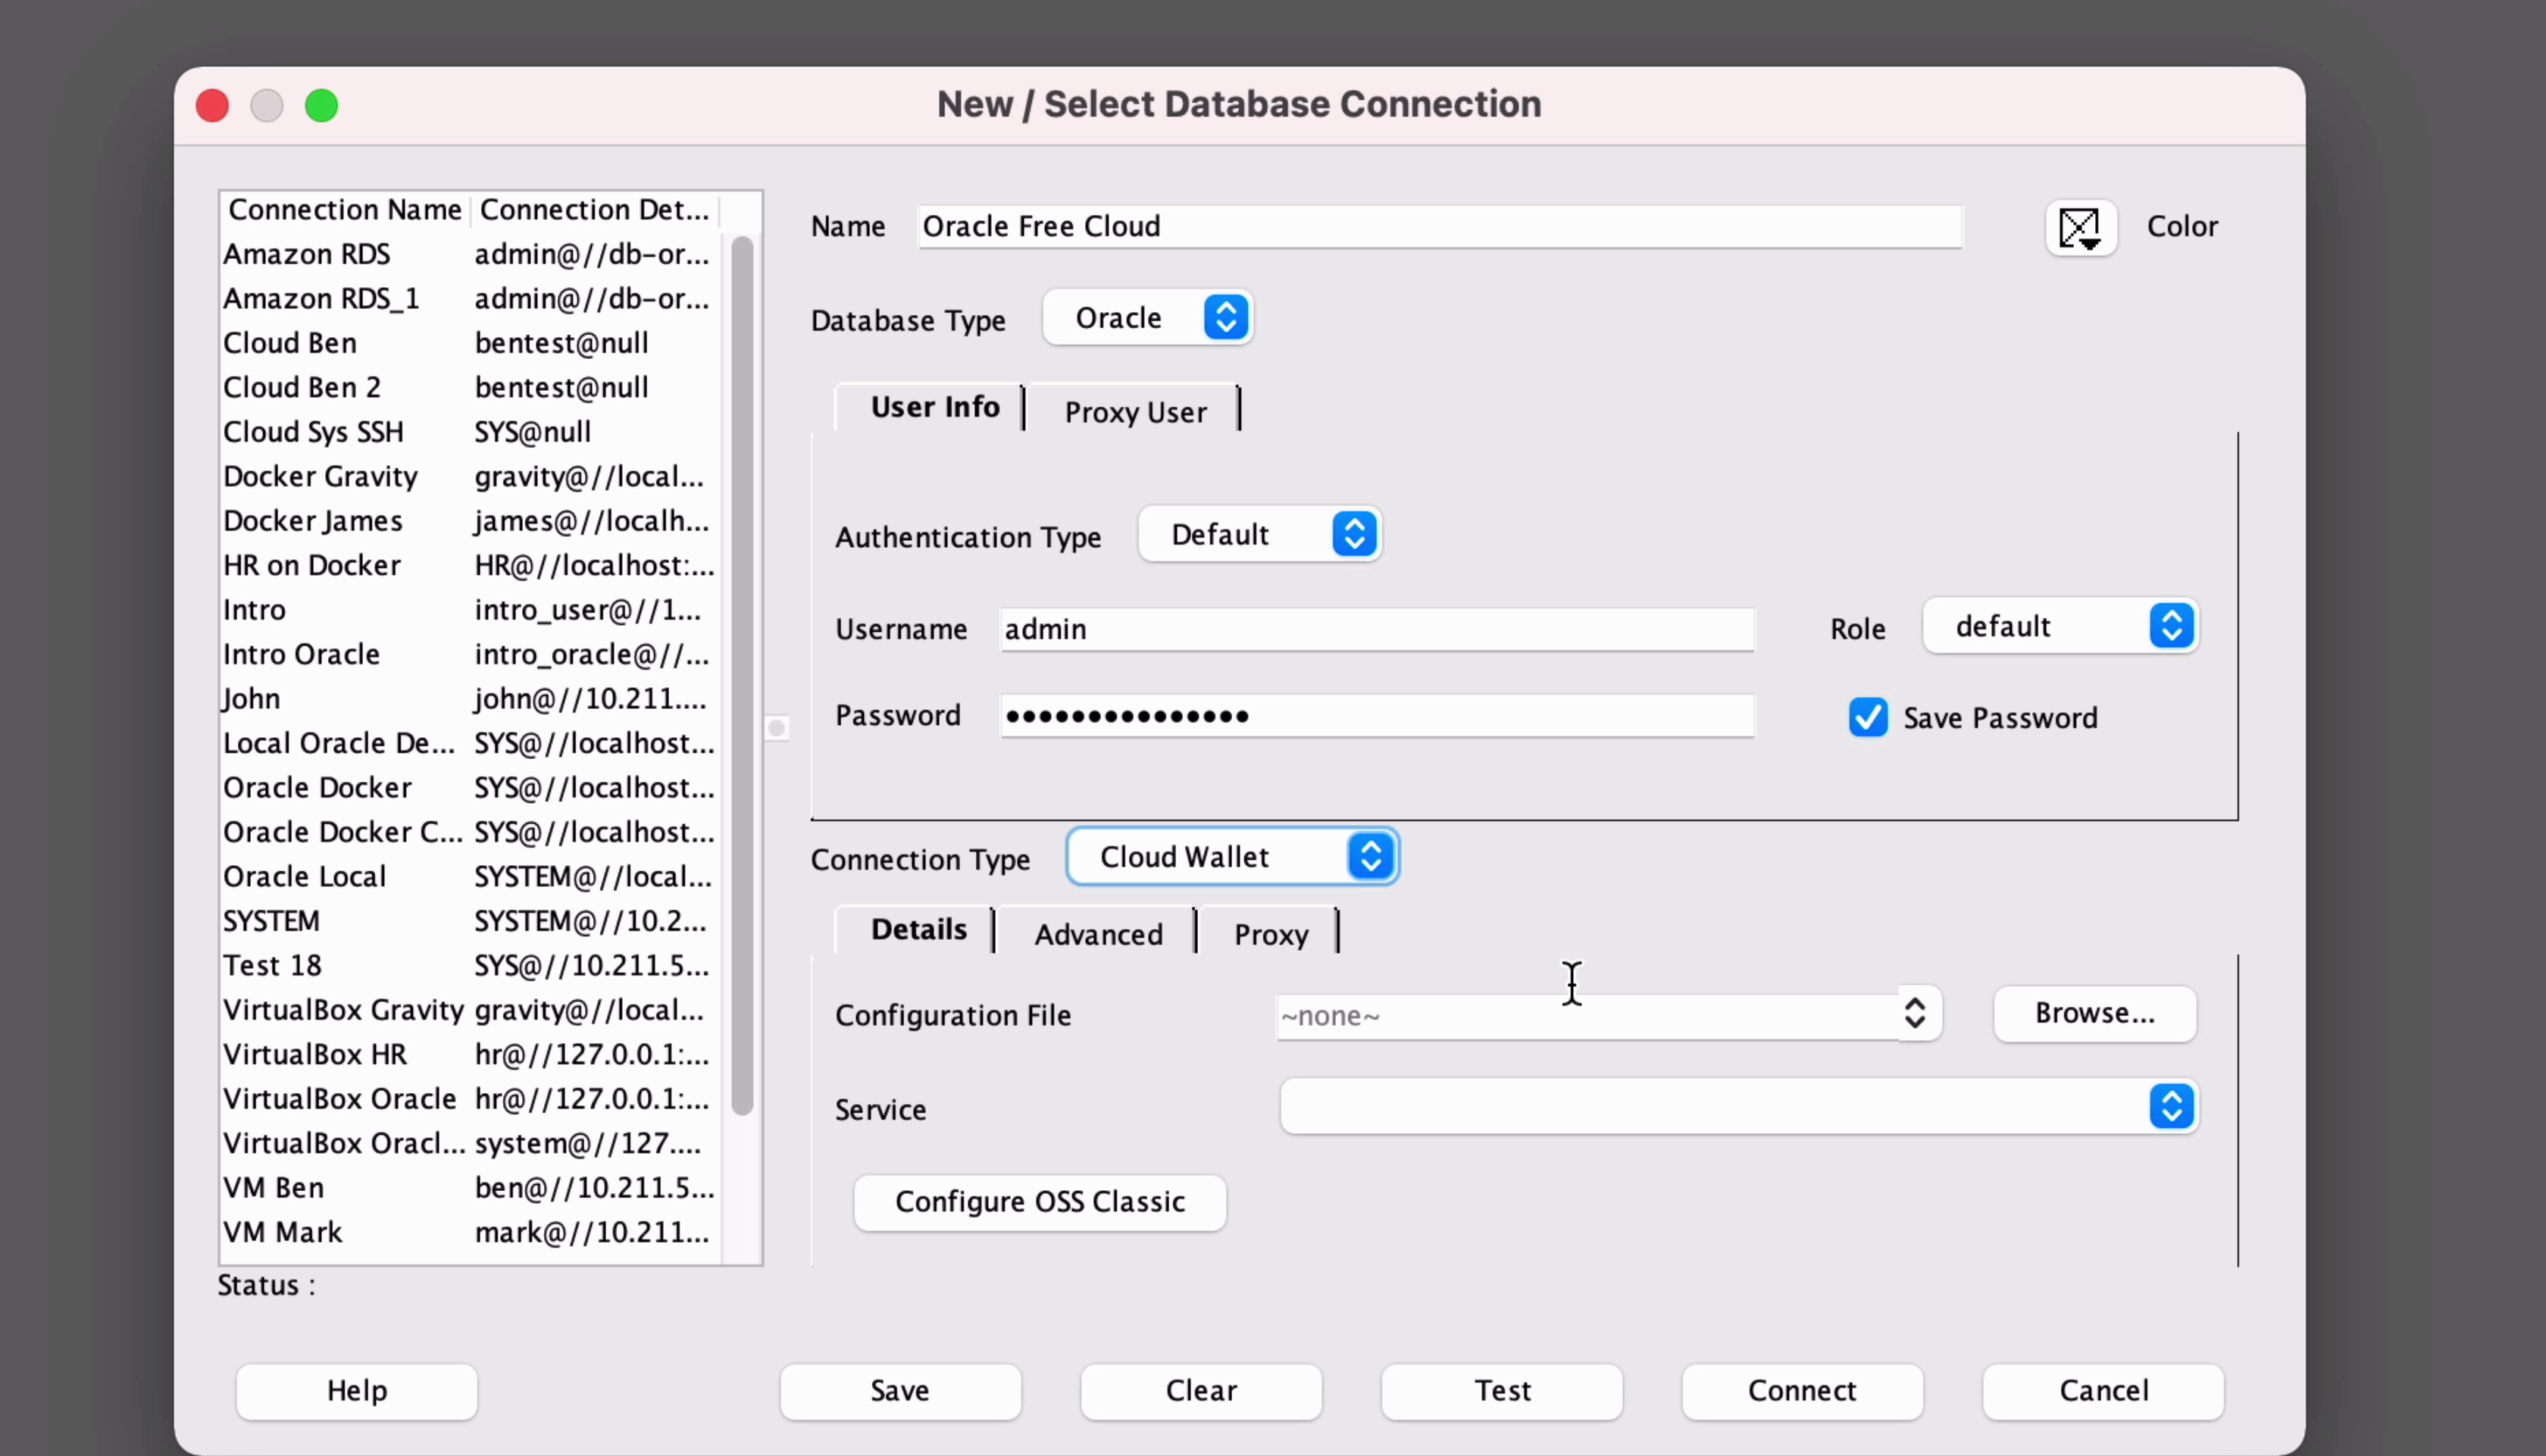Click the Browse... button
This screenshot has width=2546, height=1456.
[2094, 1013]
